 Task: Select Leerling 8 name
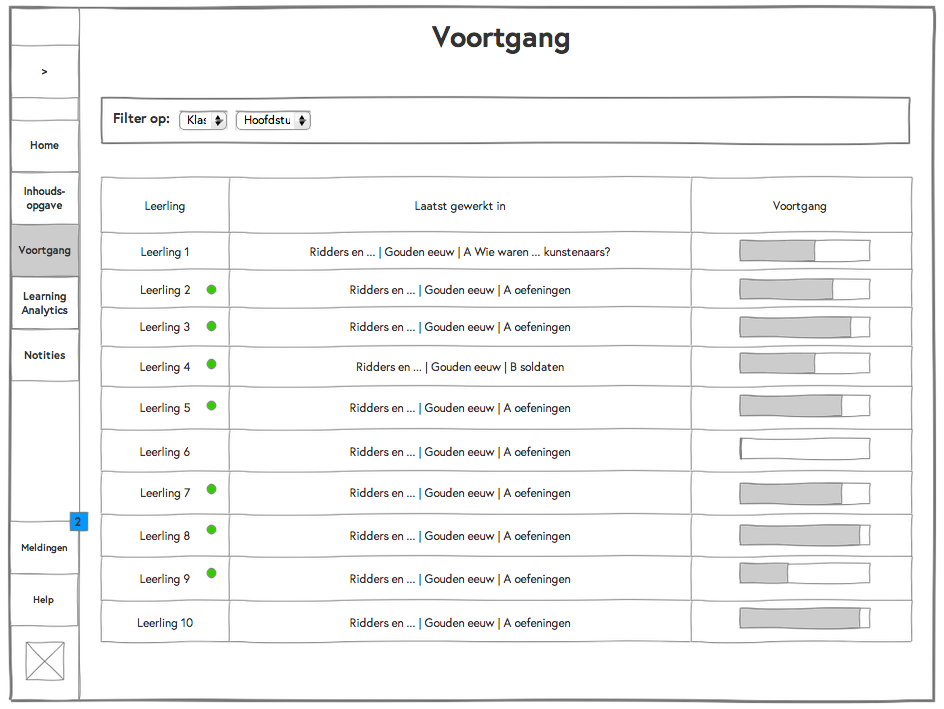coord(165,536)
